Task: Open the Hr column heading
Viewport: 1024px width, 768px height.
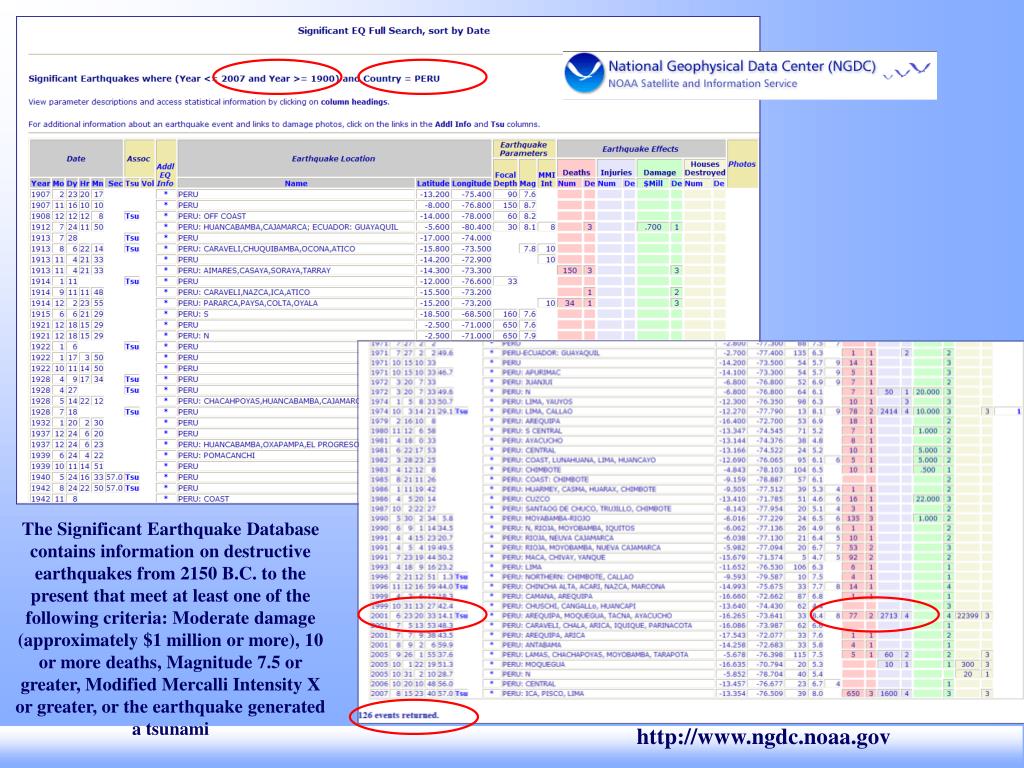Action: 84,184
